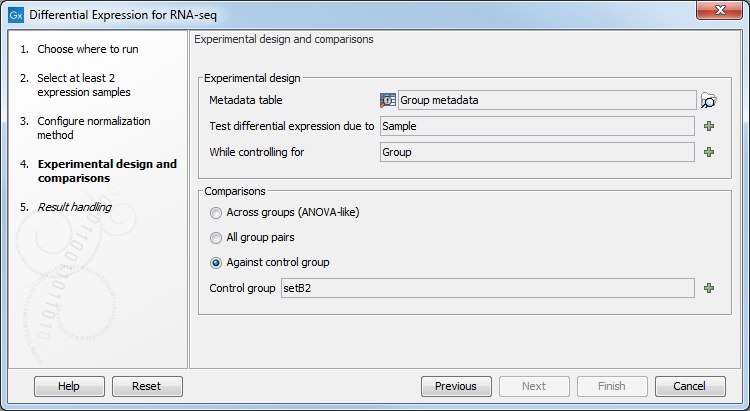
Task: Go to step Choose where to run
Action: 82,49
